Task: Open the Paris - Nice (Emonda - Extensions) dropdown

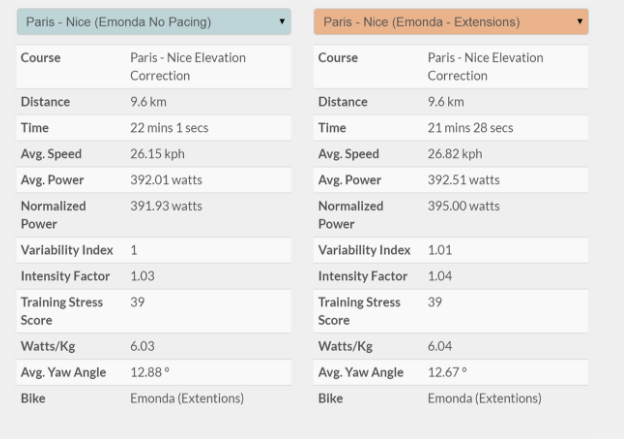Action: point(450,22)
